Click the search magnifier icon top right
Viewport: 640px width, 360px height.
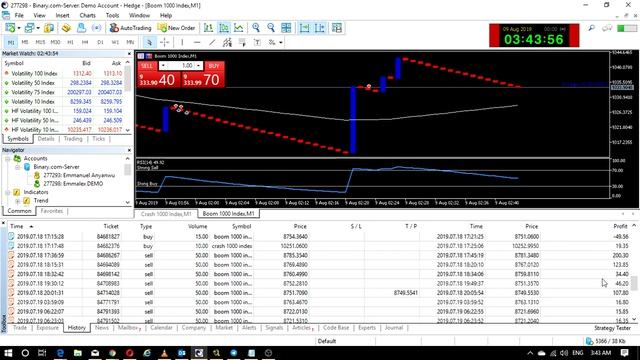click(x=591, y=28)
